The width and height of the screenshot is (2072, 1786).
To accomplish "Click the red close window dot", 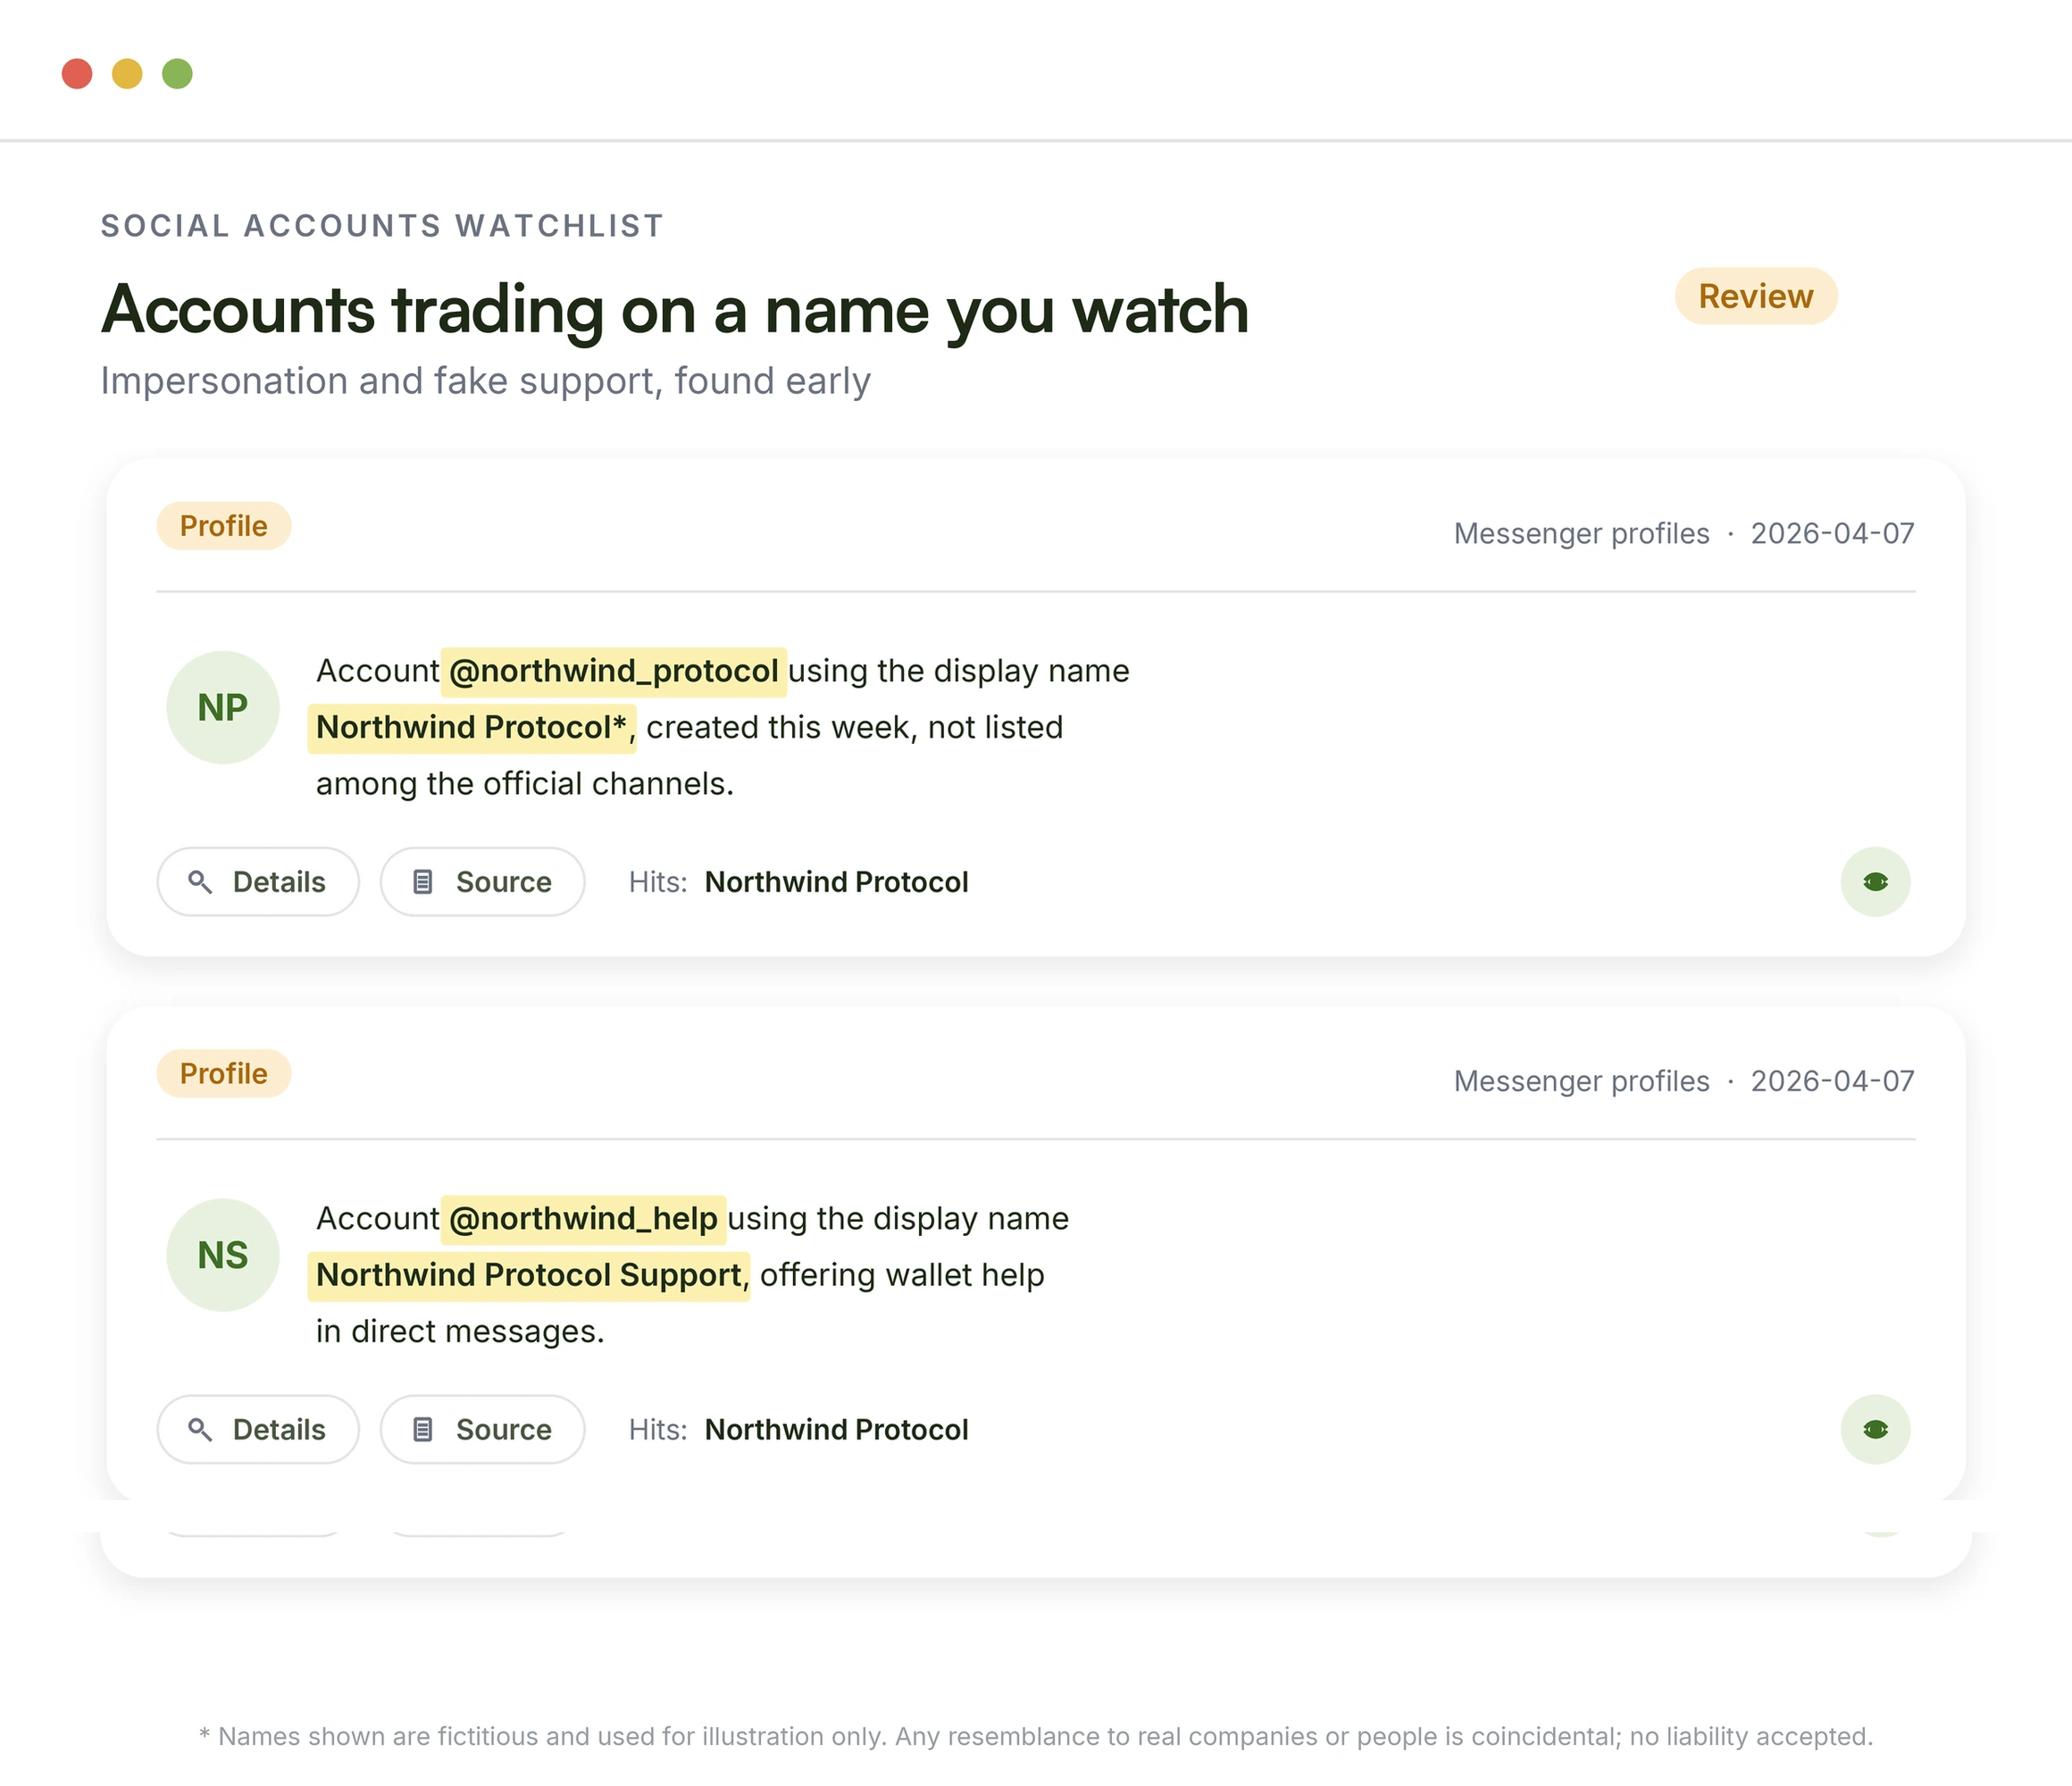I will [x=77, y=74].
